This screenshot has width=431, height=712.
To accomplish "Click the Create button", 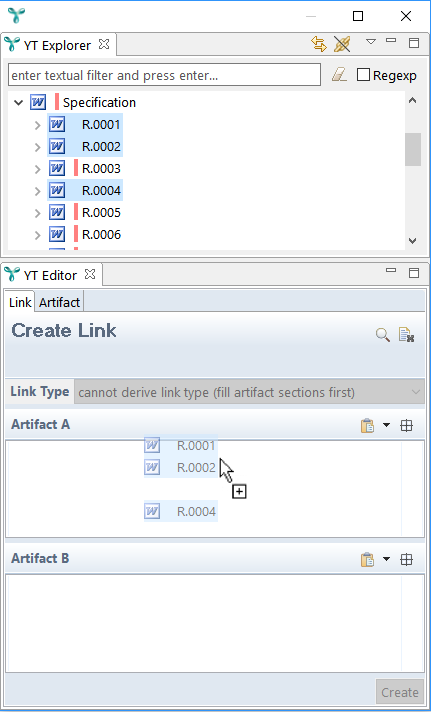I will tap(400, 692).
